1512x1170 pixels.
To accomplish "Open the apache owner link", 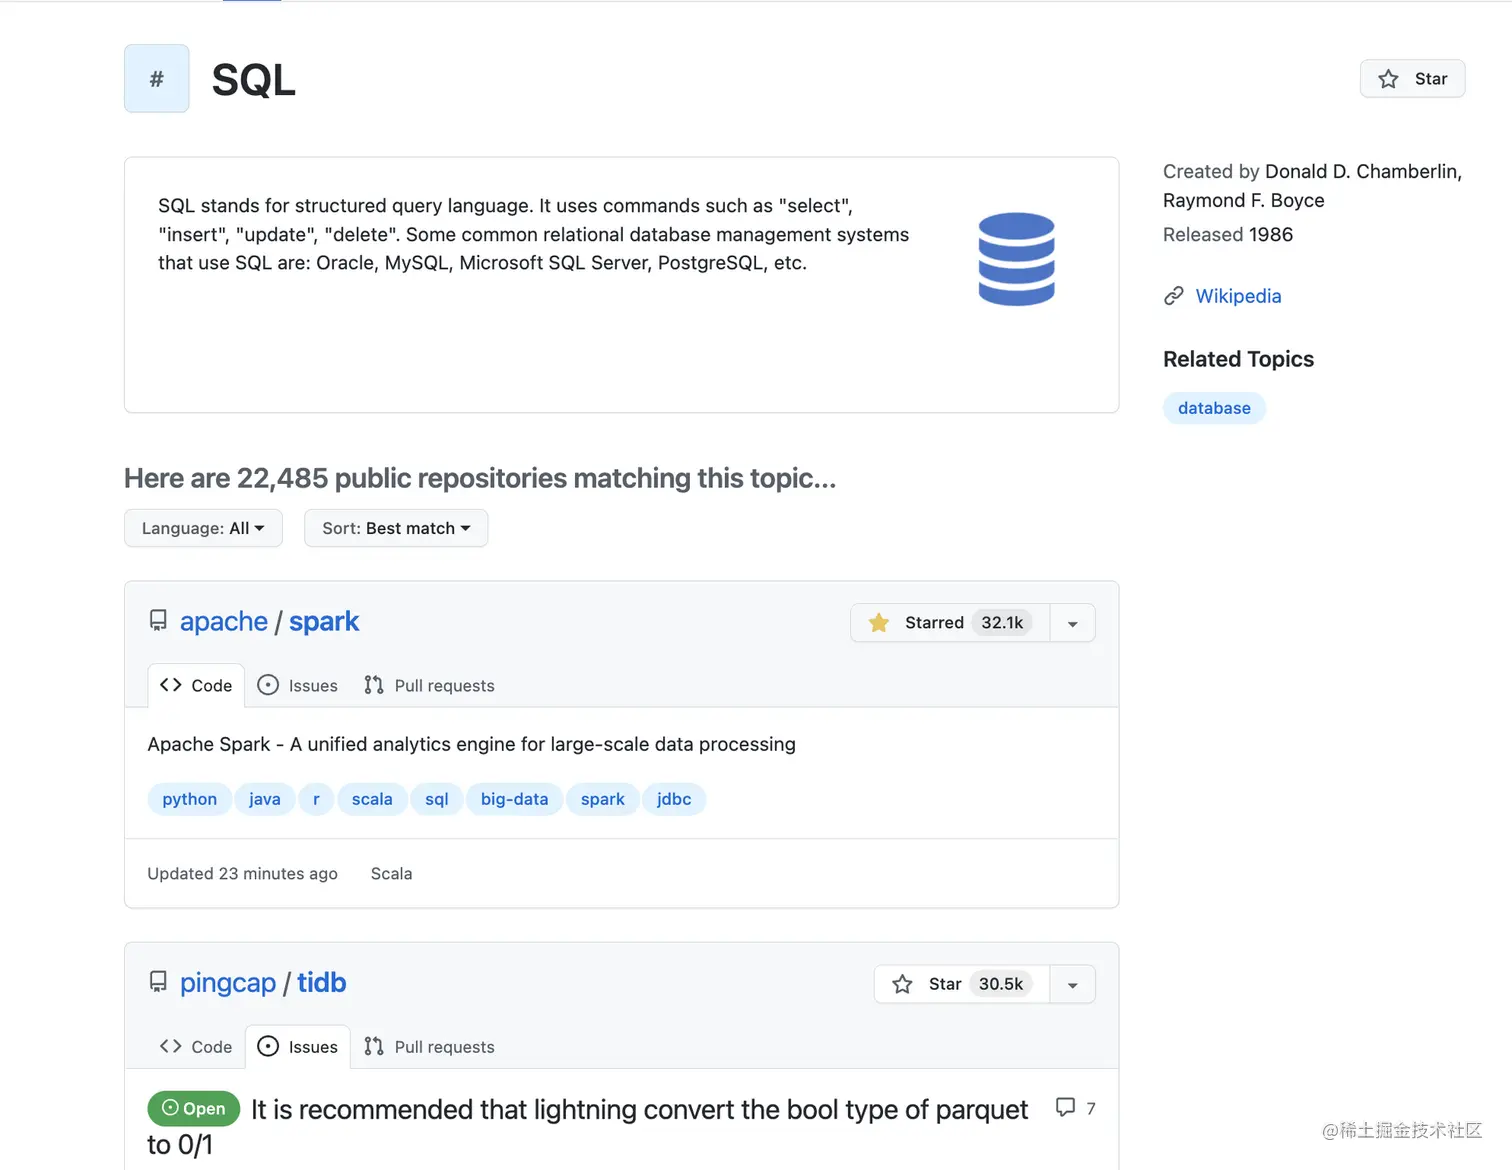I will [x=224, y=621].
